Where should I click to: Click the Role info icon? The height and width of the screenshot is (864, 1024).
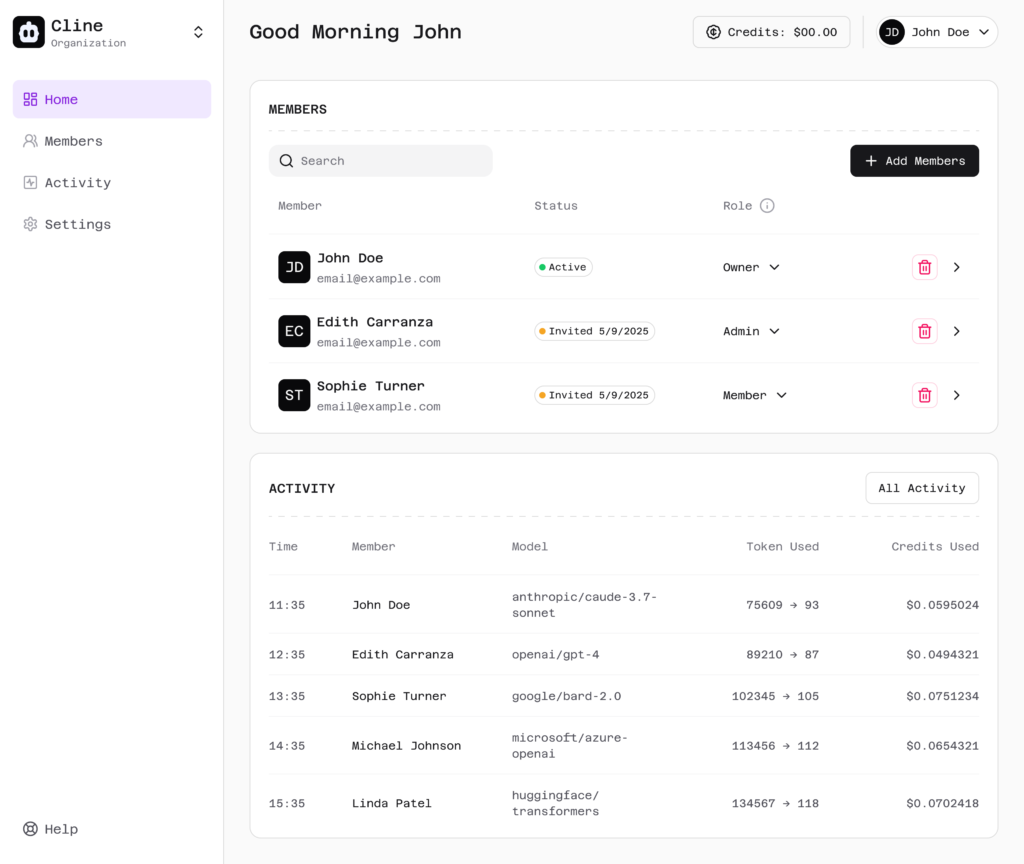point(767,206)
